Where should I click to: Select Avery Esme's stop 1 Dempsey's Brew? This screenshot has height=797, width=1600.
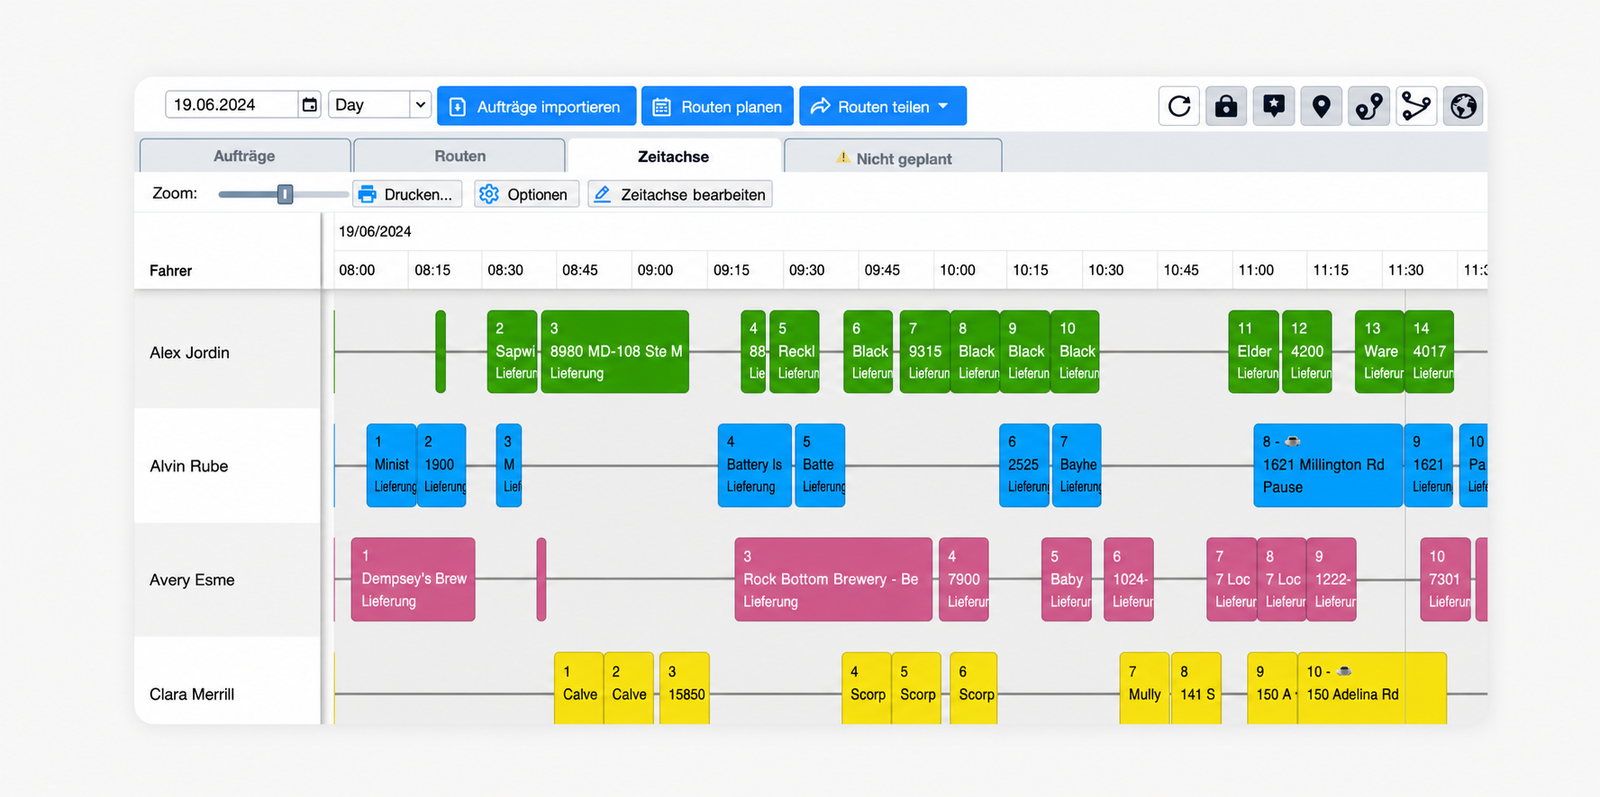point(413,579)
